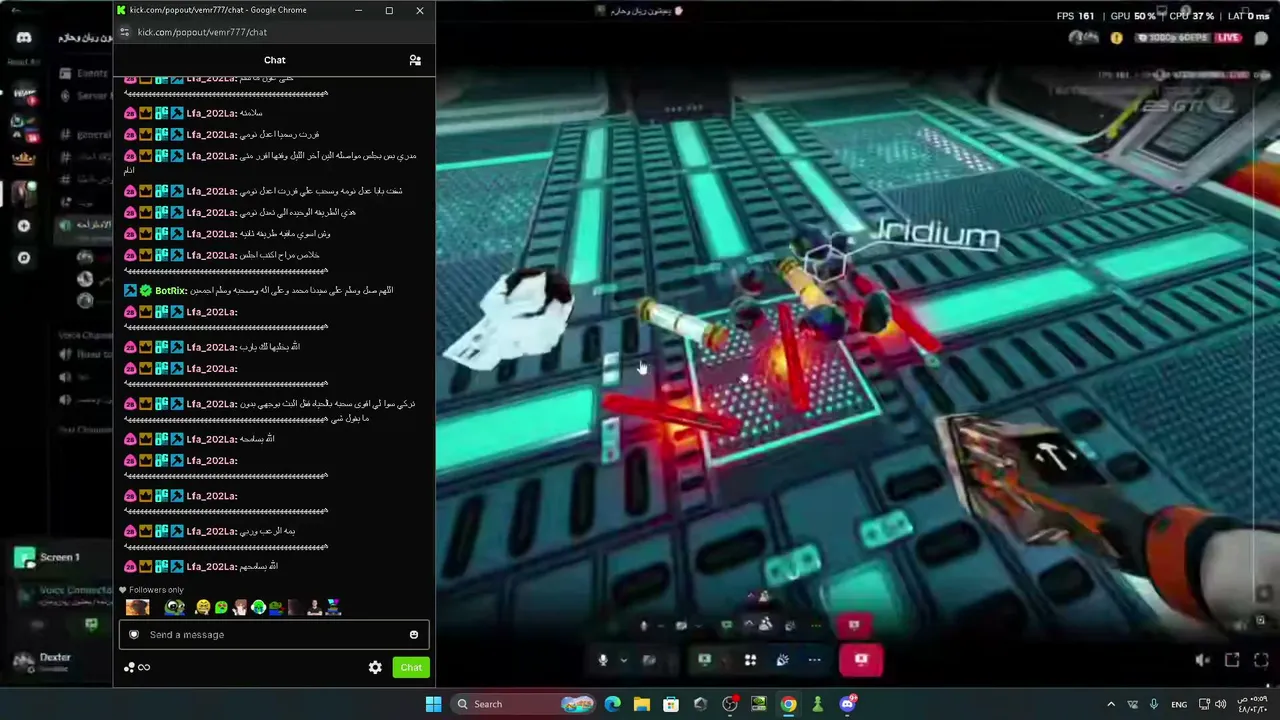
Task: Click the green chess pawn taskbar icon
Action: 817,704
